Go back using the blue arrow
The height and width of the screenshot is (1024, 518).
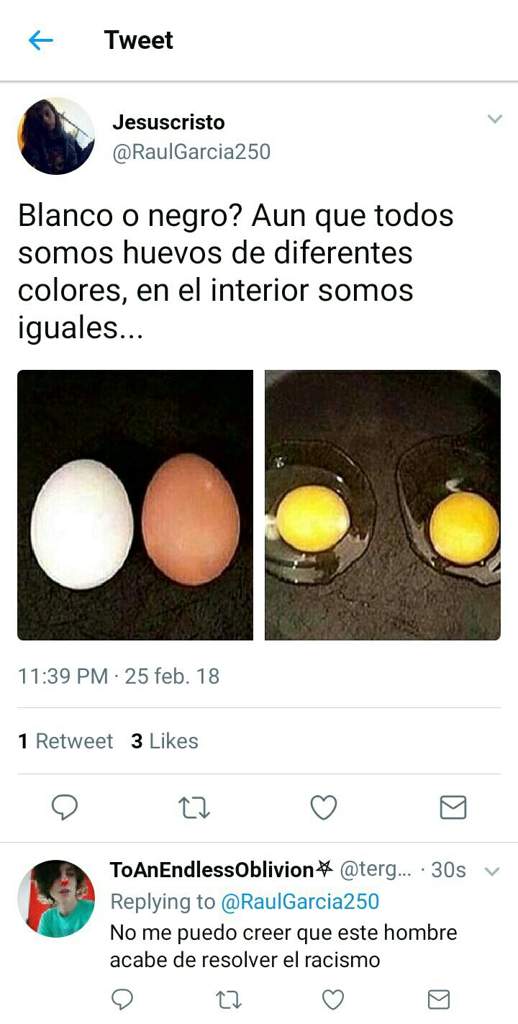coord(40,40)
